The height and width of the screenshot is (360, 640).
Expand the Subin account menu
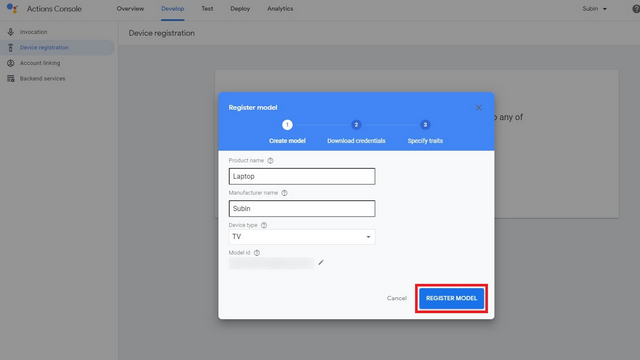pyautogui.click(x=594, y=9)
